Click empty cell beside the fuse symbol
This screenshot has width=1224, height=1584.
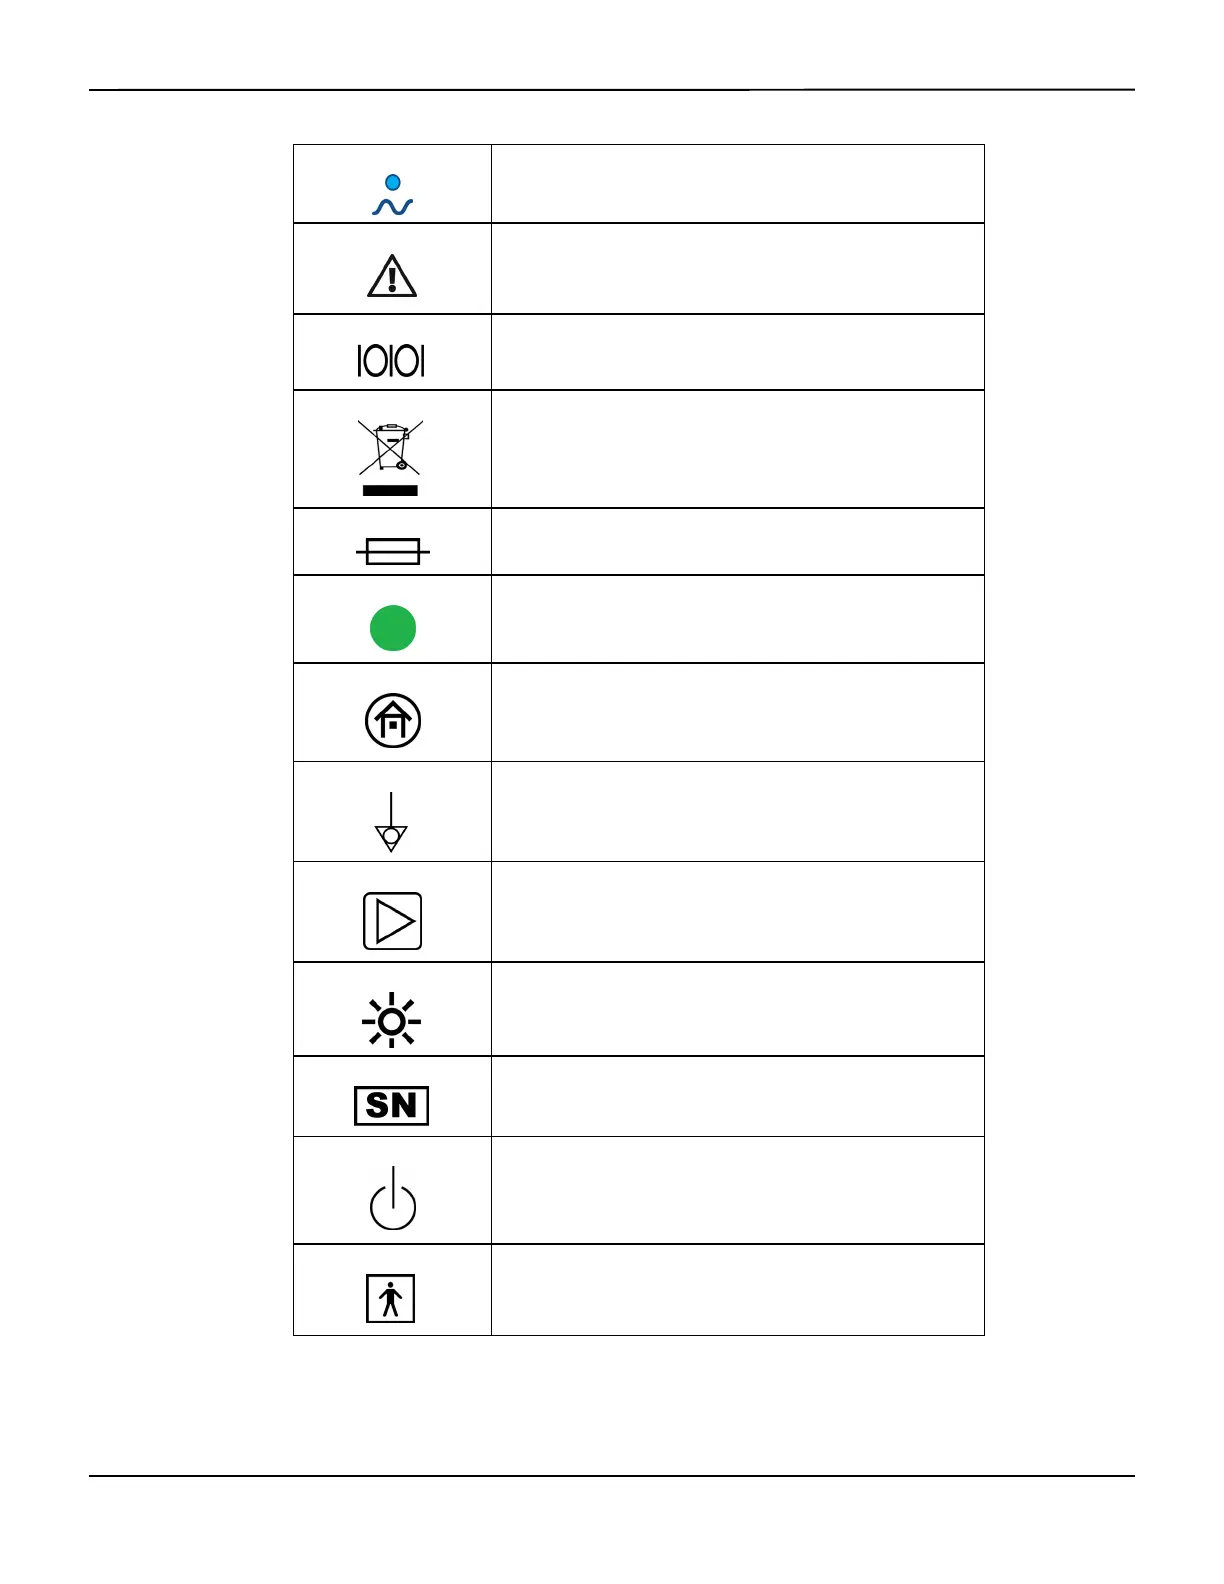coord(737,542)
